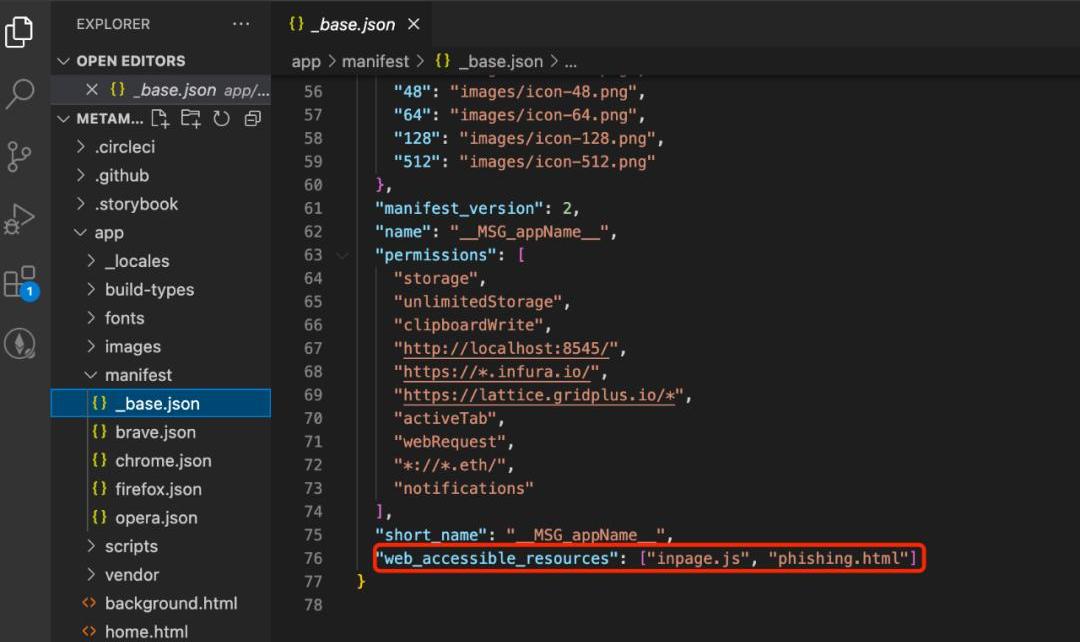Expand the images folder
1080x642 pixels.
pos(91,346)
